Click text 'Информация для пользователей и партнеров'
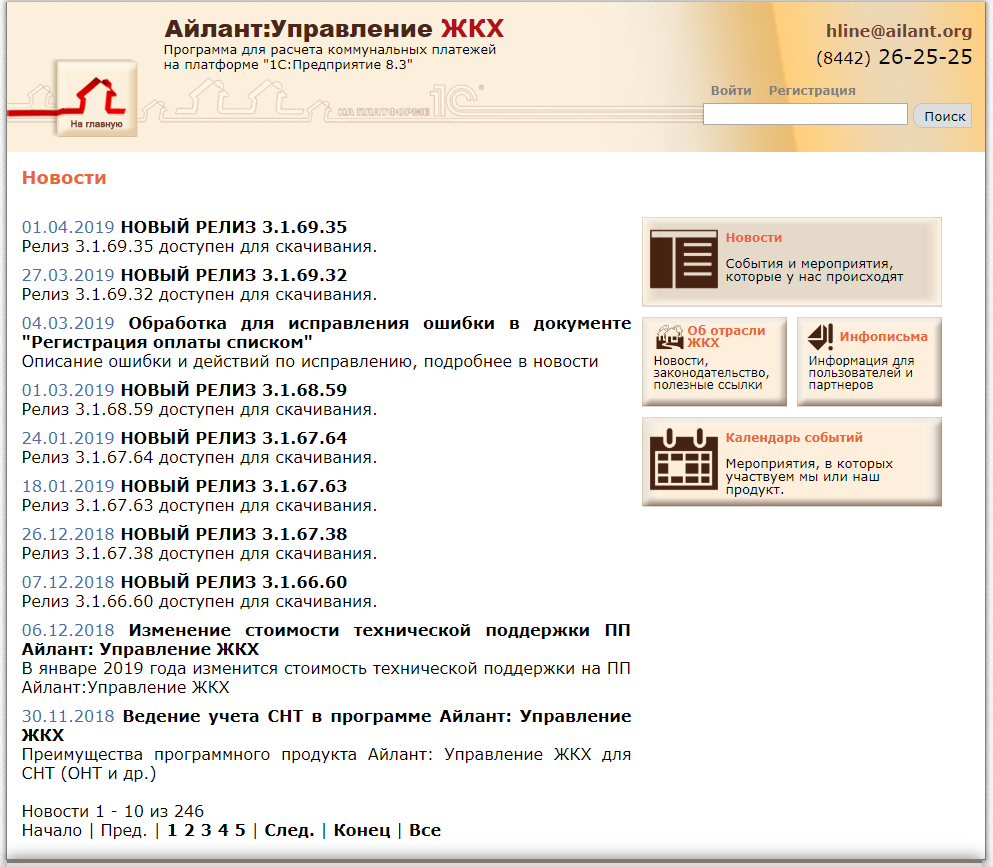Image resolution: width=993 pixels, height=867 pixels. (861, 372)
